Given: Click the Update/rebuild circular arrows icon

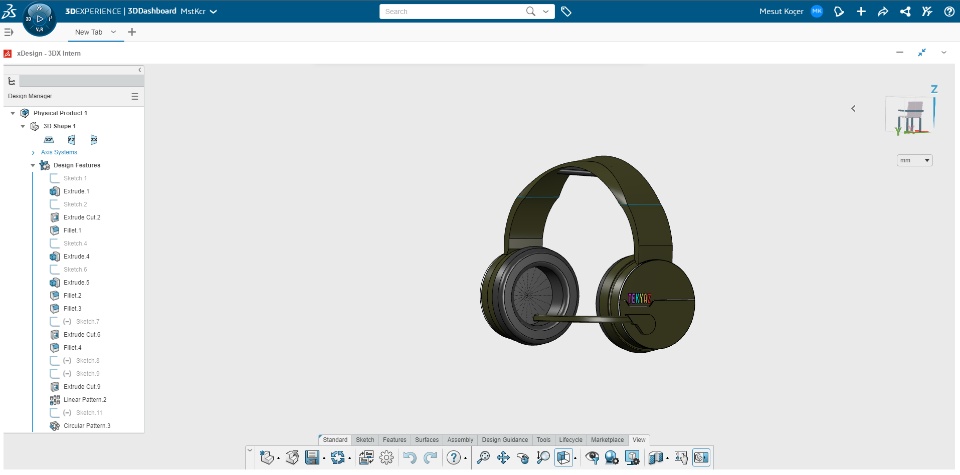Looking at the screenshot, I should [x=337, y=457].
